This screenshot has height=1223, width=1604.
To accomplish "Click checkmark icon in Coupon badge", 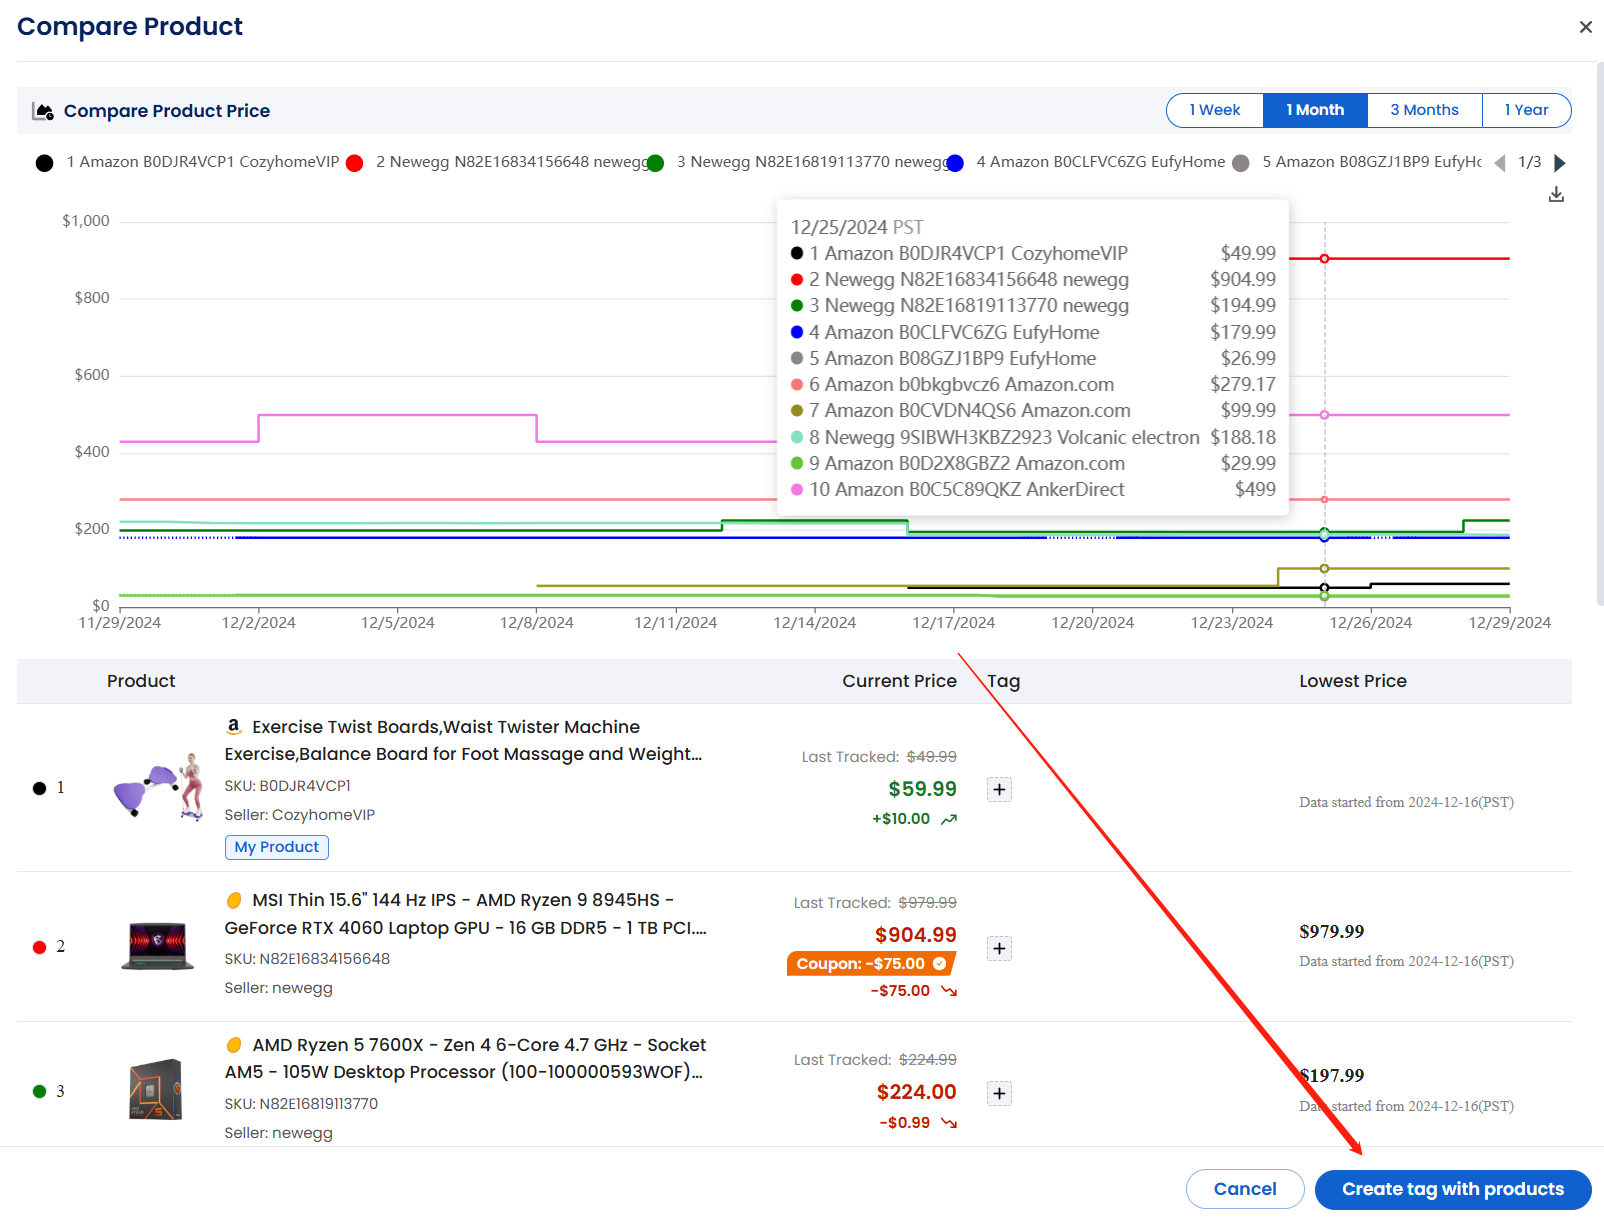I will tap(940, 964).
